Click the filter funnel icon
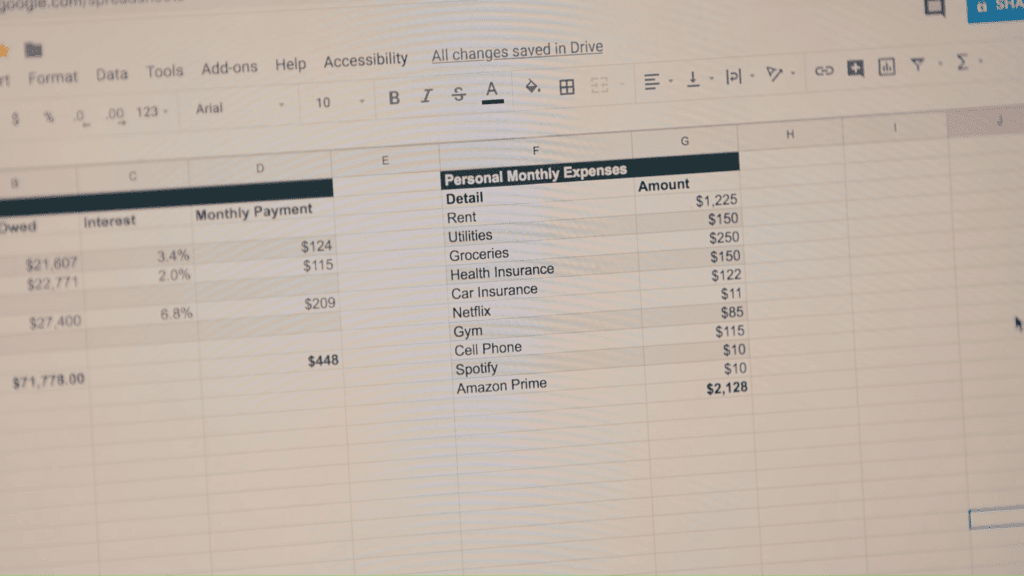Viewport: 1024px width, 576px height. click(x=917, y=65)
